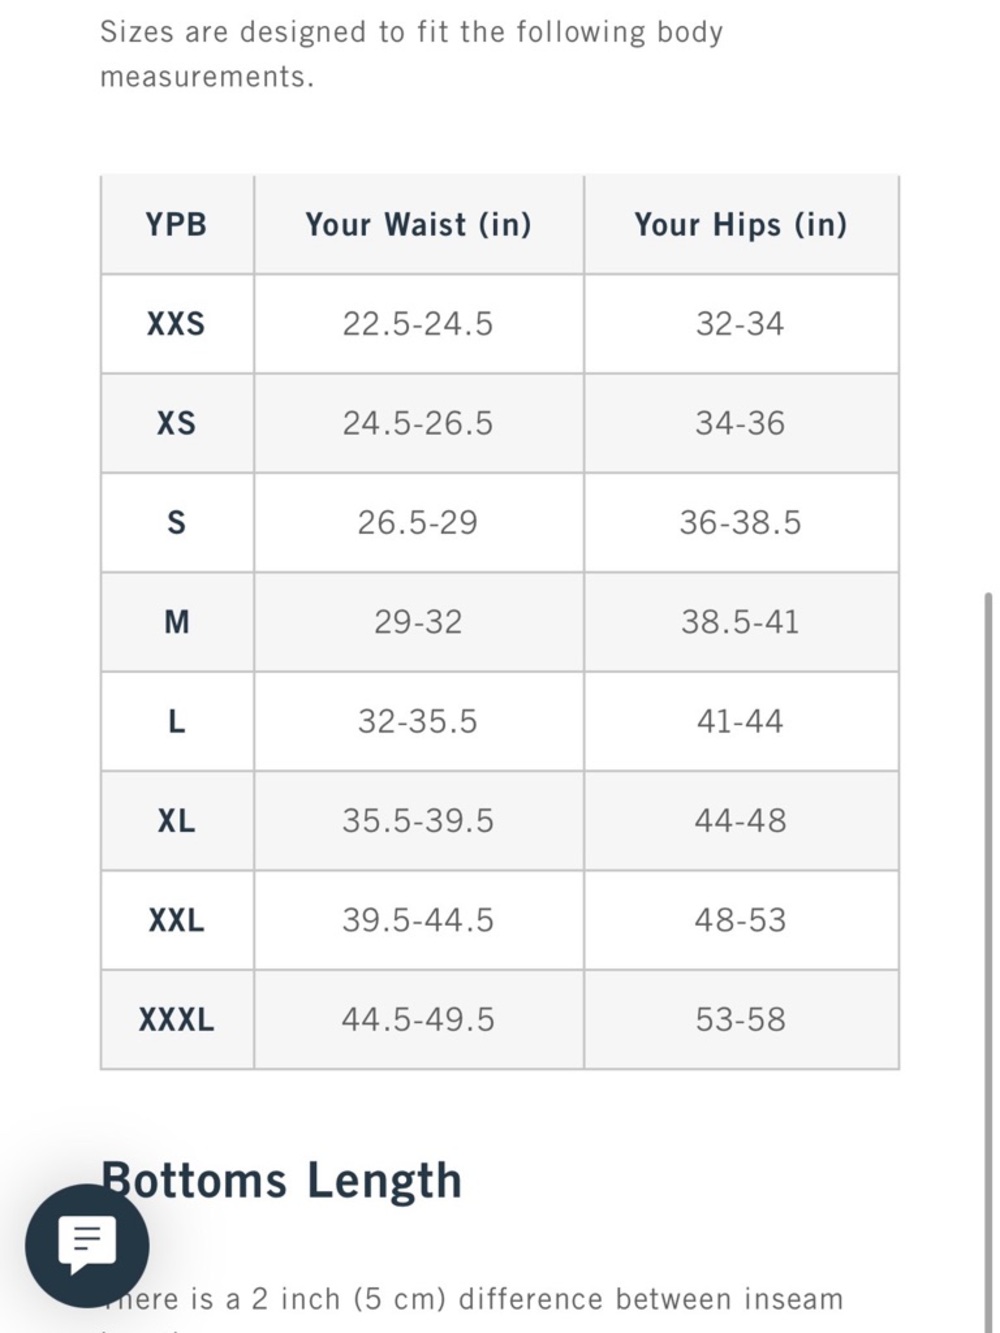The image size is (1000, 1333).
Task: Click the XXL size label cell
Action: 176,920
